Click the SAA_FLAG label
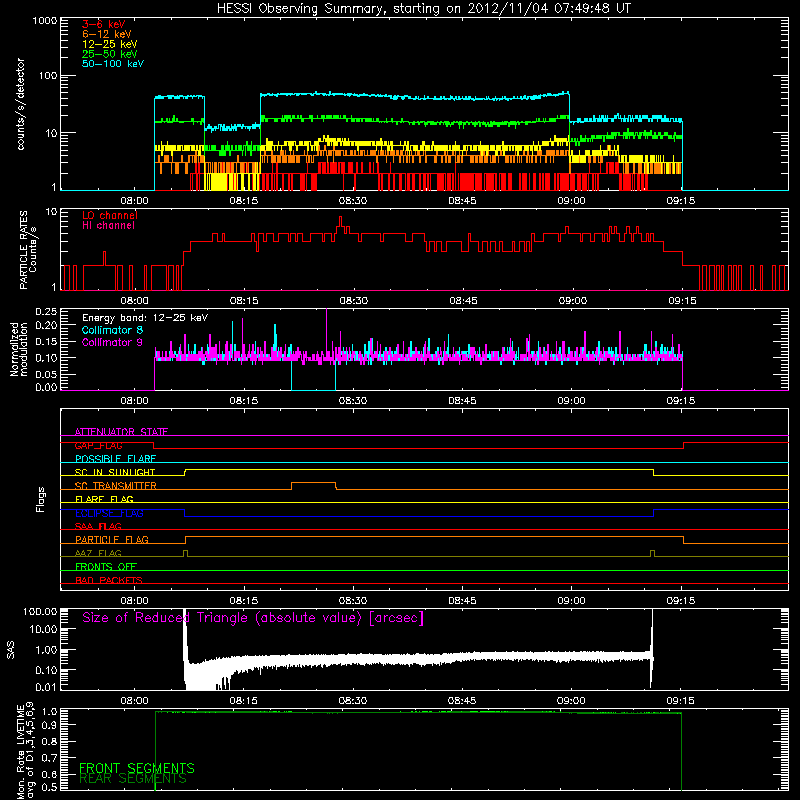The width and height of the screenshot is (800, 800). tap(98, 527)
